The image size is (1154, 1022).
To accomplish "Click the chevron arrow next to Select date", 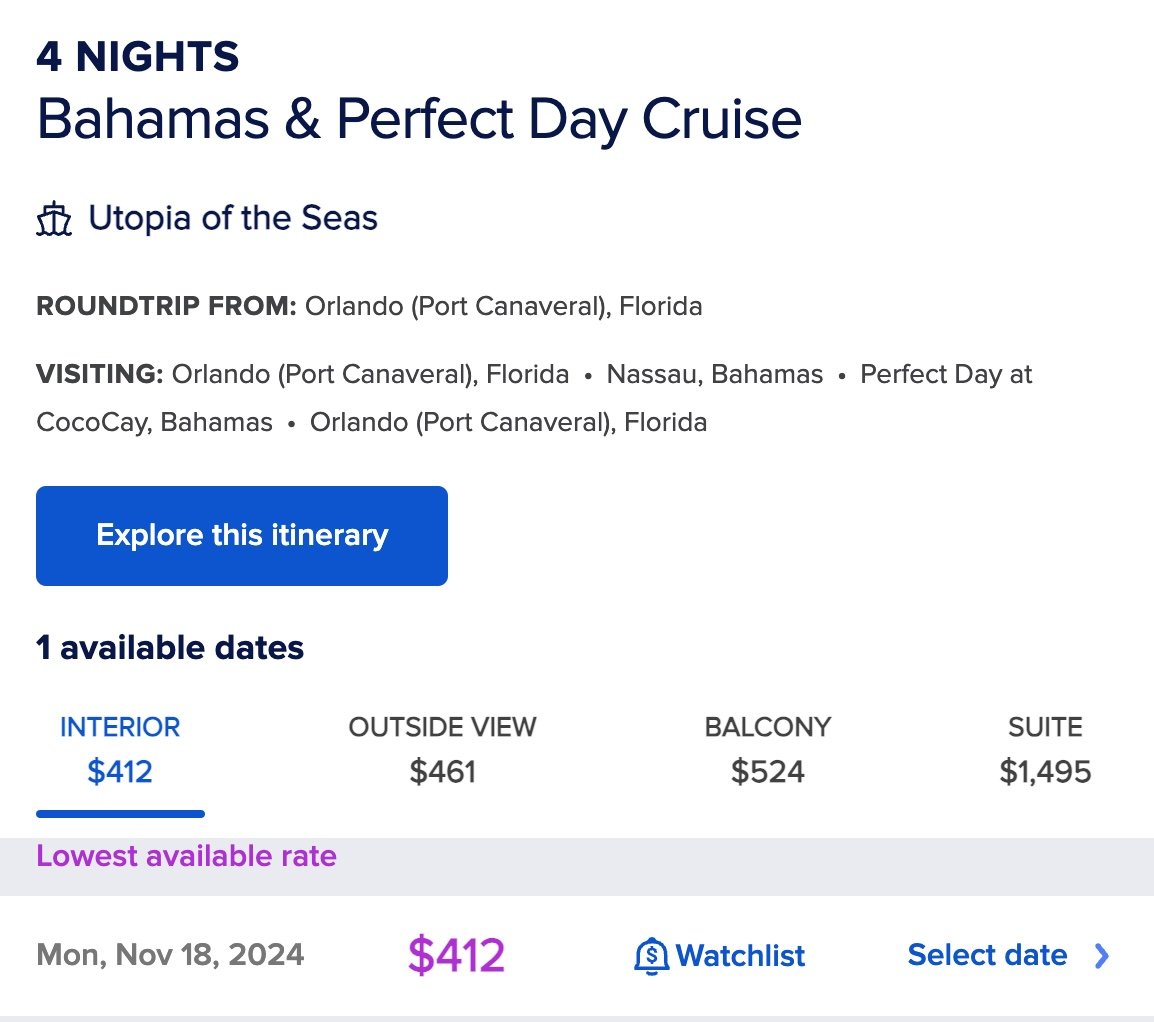I will tap(1101, 956).
